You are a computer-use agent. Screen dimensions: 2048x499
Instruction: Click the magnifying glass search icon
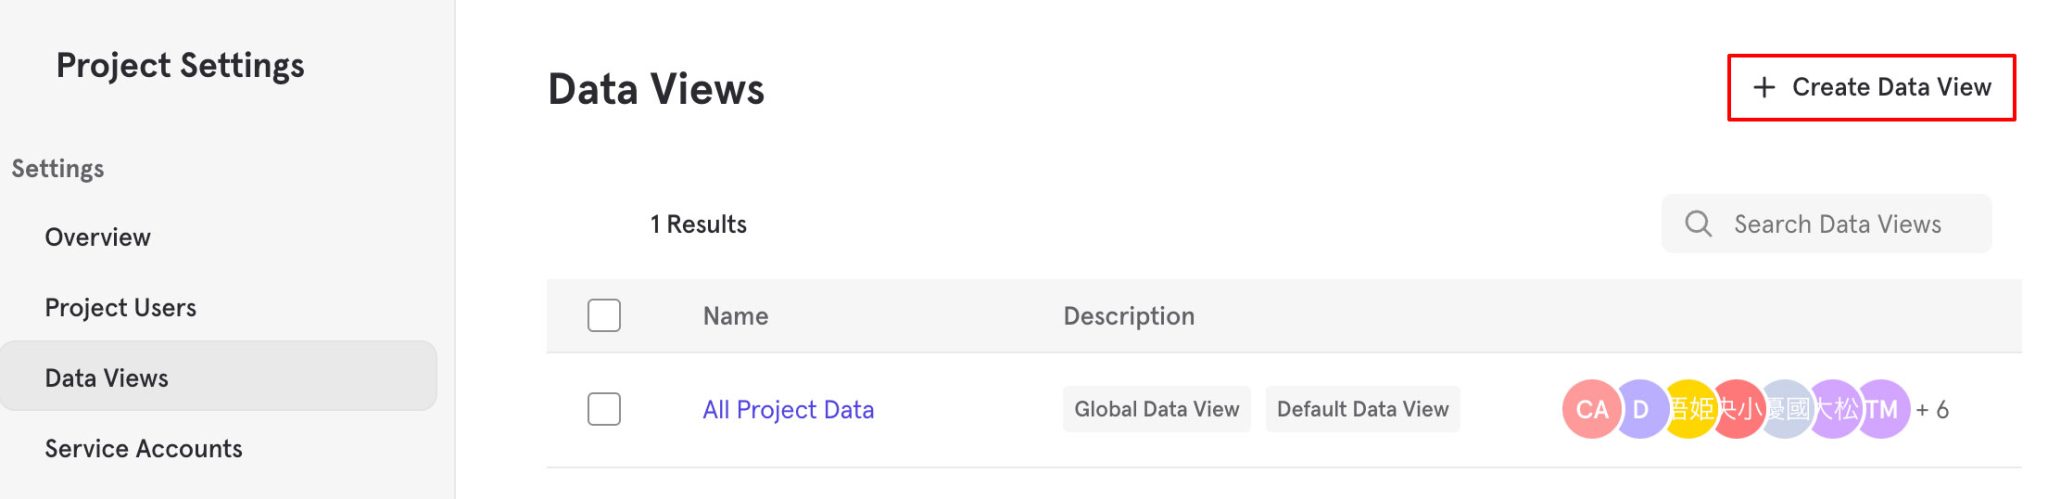click(x=1698, y=224)
